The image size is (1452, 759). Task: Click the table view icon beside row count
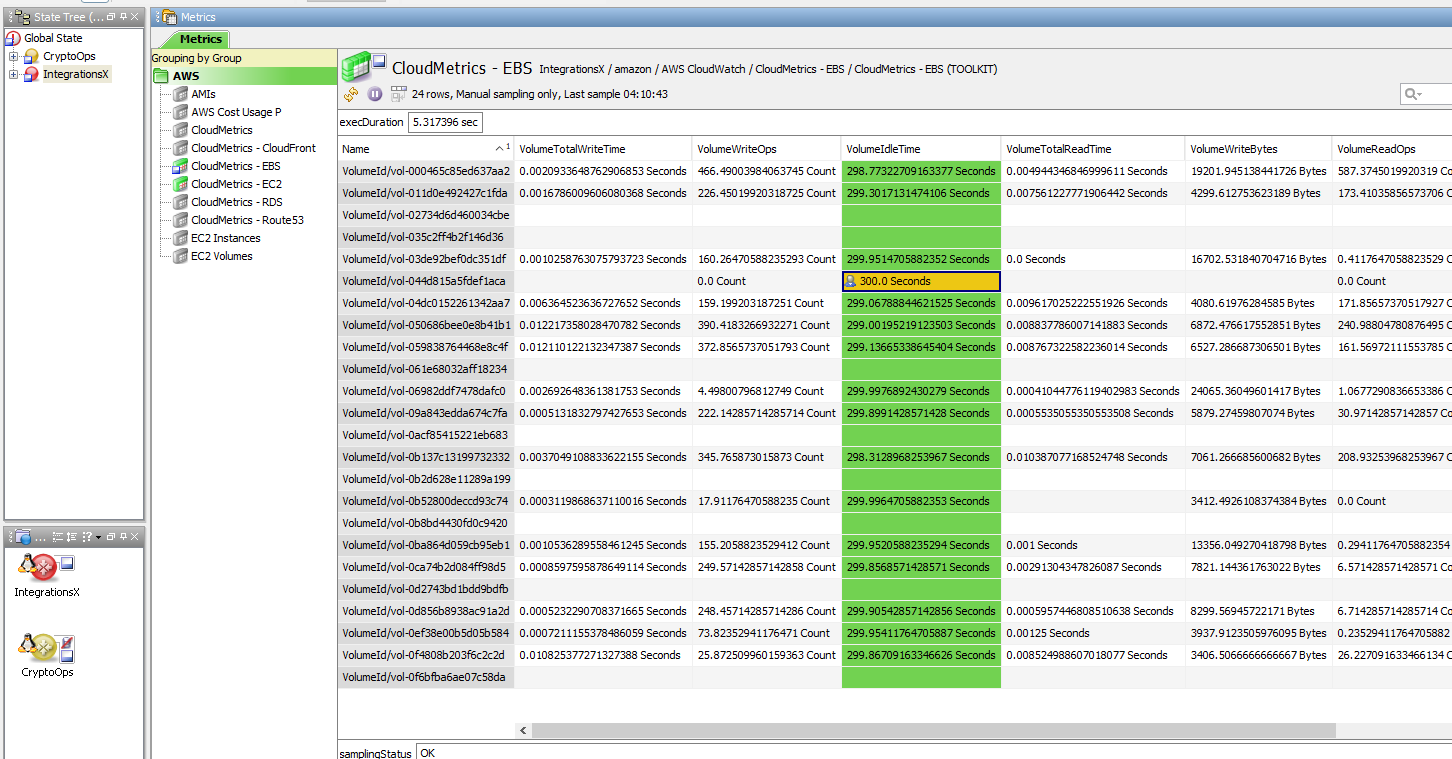(x=398, y=94)
